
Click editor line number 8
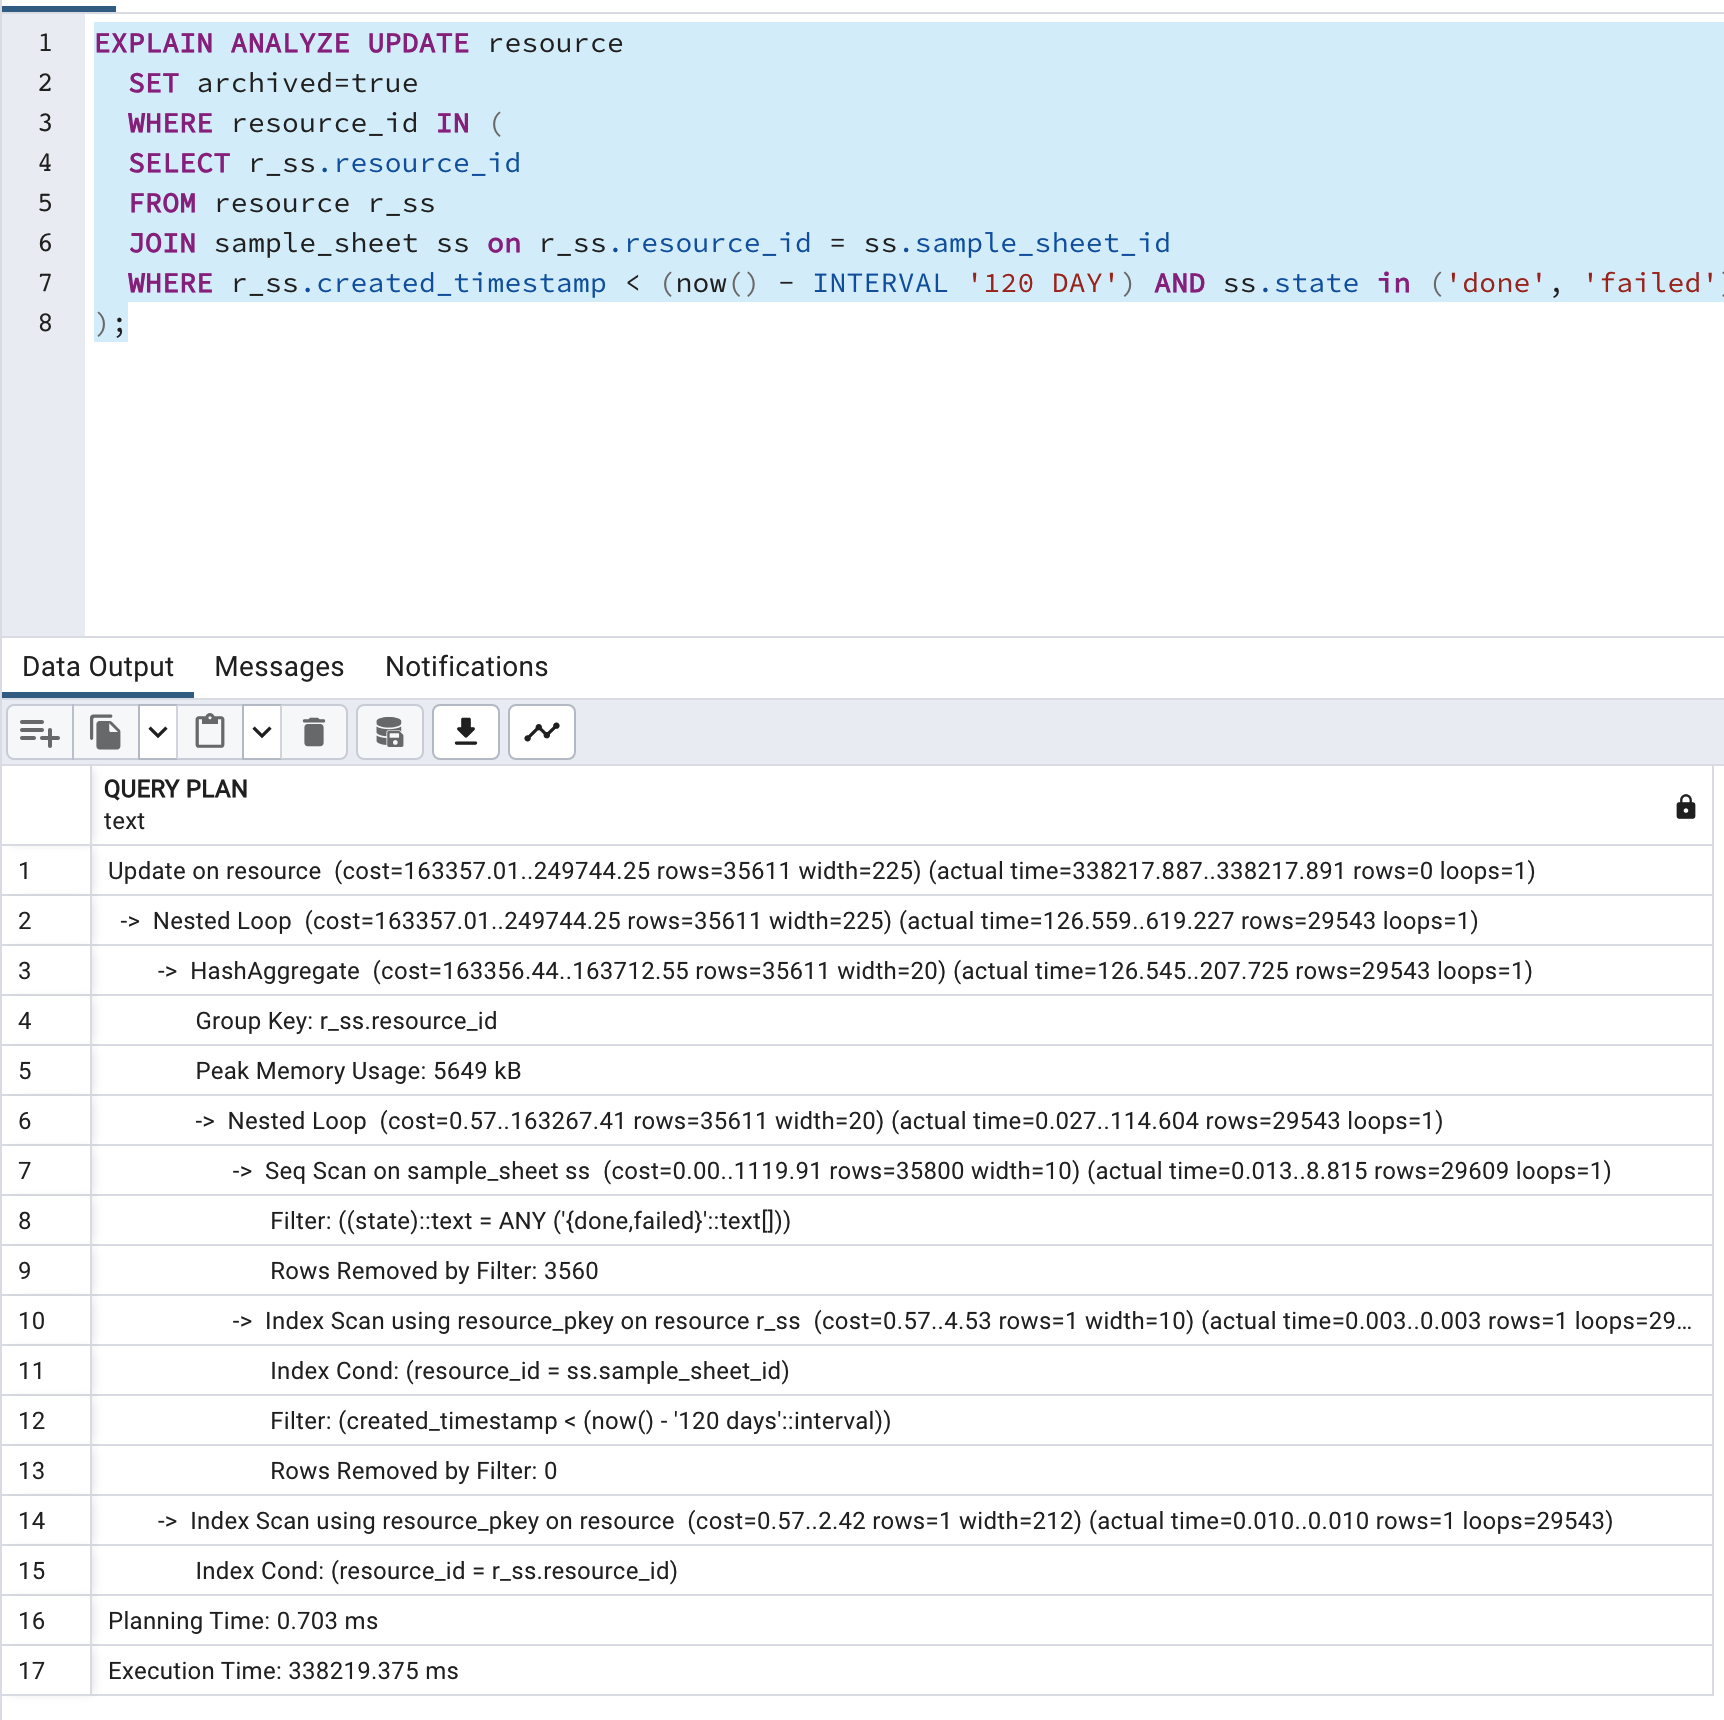[x=45, y=323]
